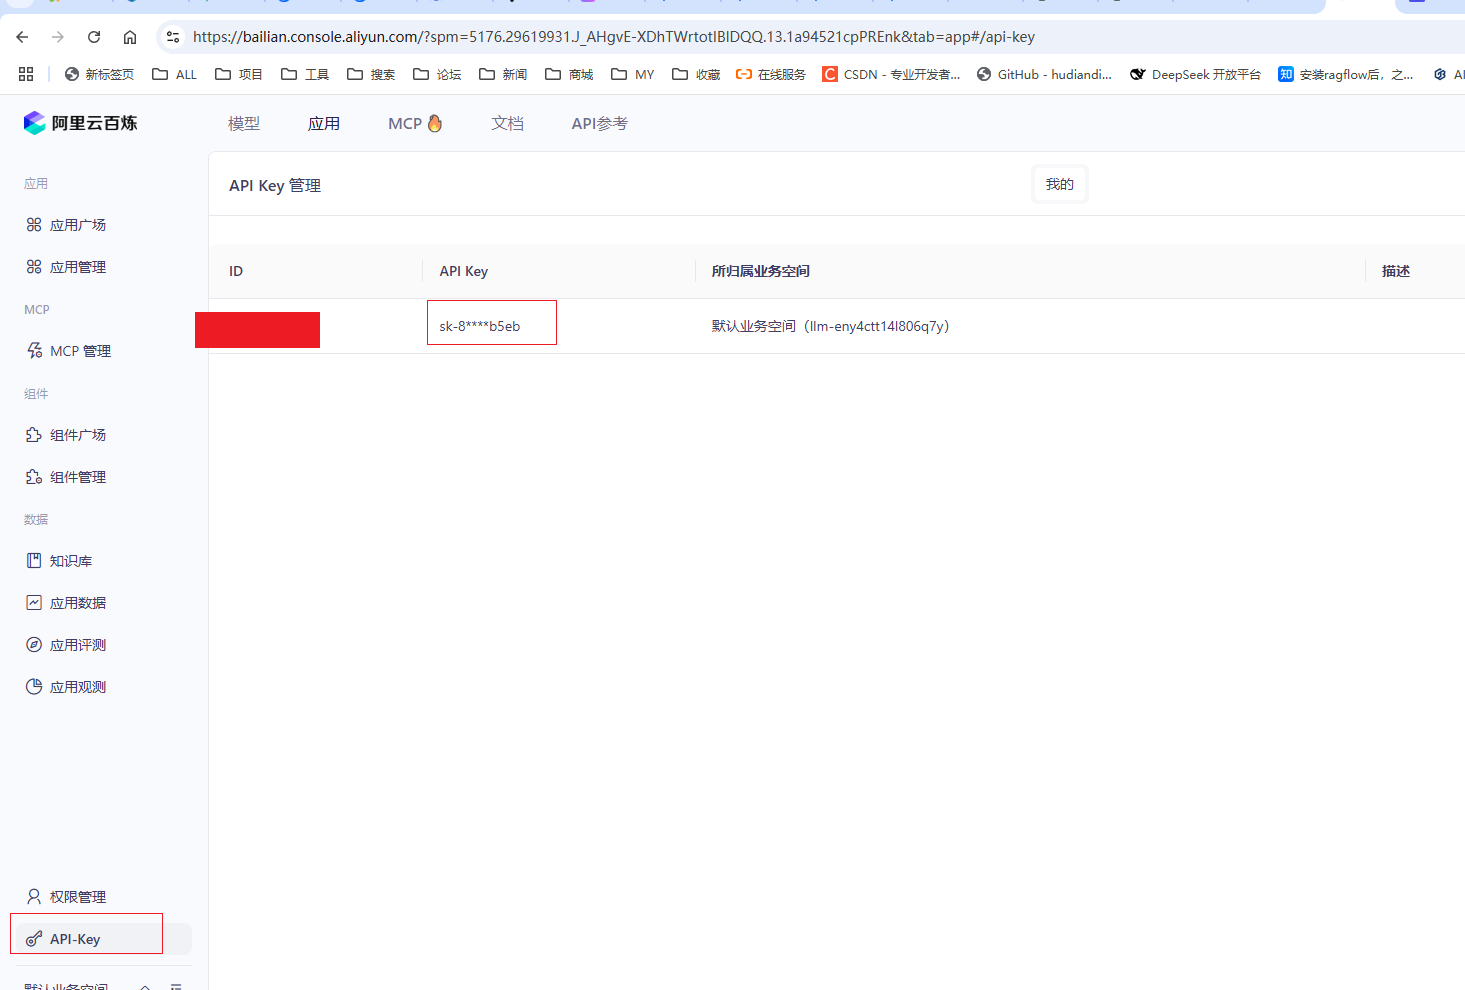The width and height of the screenshot is (1465, 990).
Task: Open 应用广场 in the sidebar
Action: 78,225
